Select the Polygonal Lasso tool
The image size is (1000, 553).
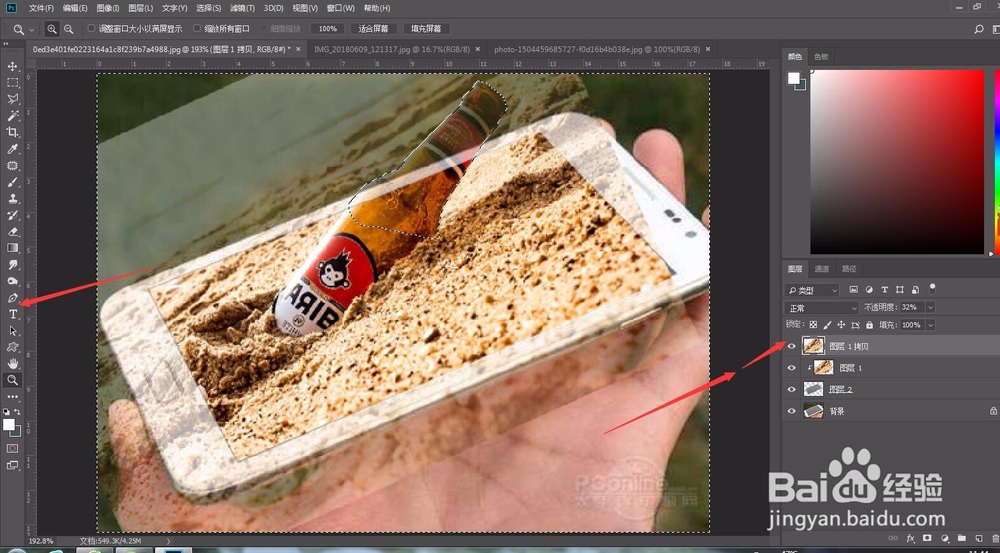click(13, 100)
